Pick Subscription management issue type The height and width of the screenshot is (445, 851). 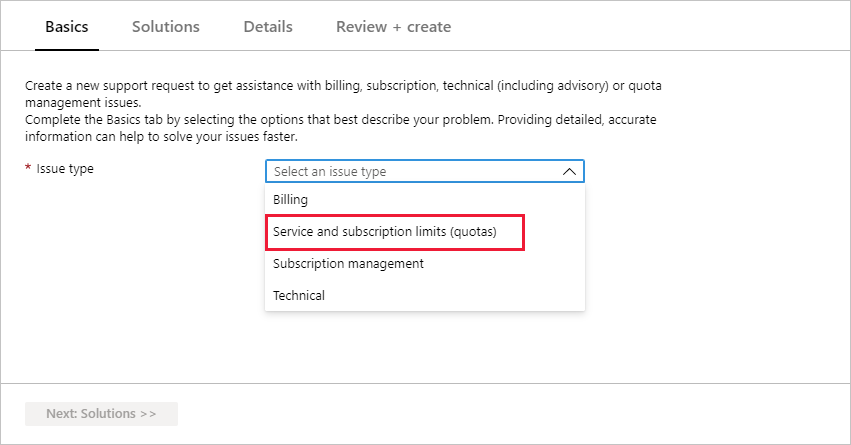[425, 264]
